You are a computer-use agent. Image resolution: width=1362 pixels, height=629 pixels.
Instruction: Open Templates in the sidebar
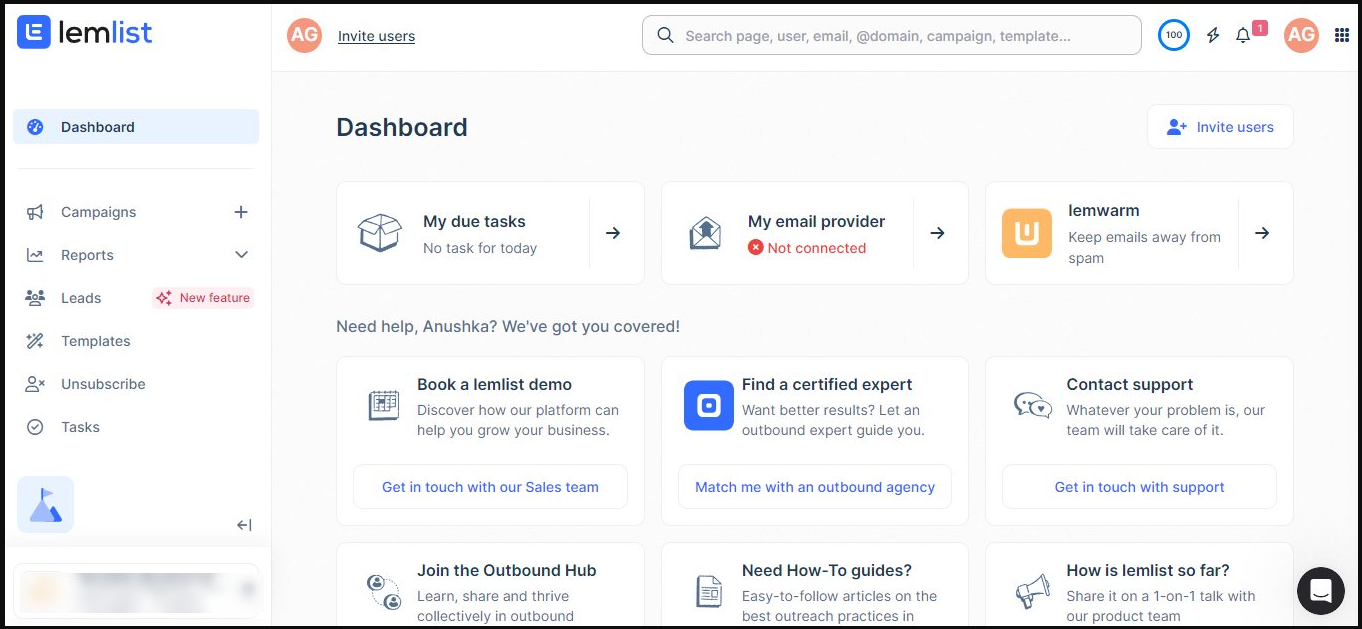(95, 341)
